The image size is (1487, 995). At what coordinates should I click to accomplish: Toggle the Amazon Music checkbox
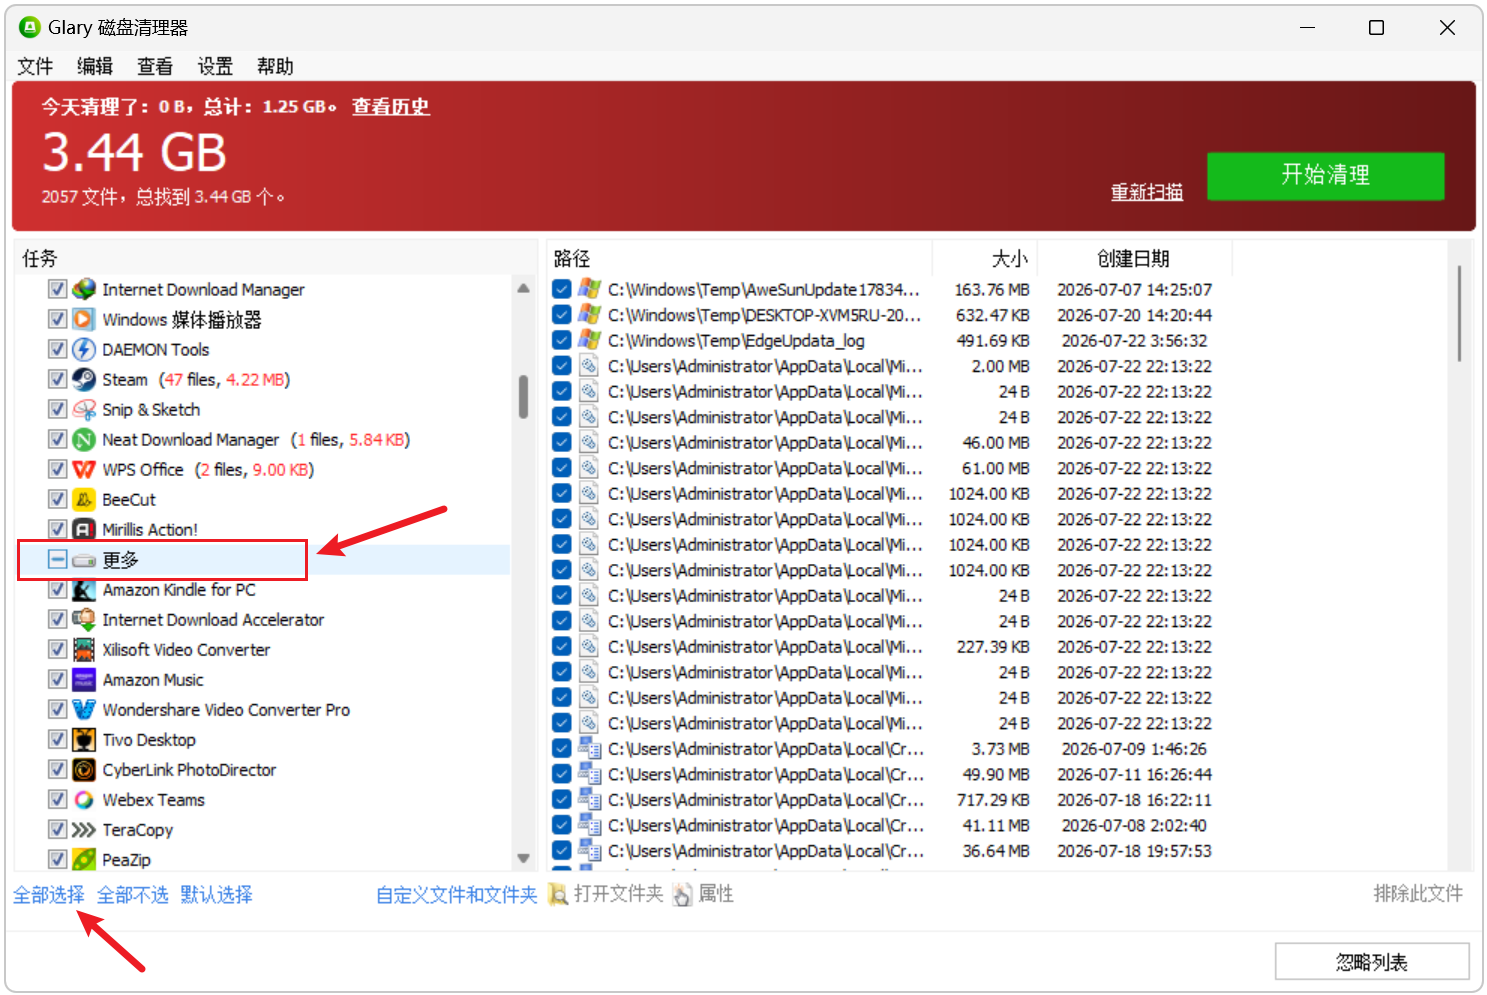58,680
